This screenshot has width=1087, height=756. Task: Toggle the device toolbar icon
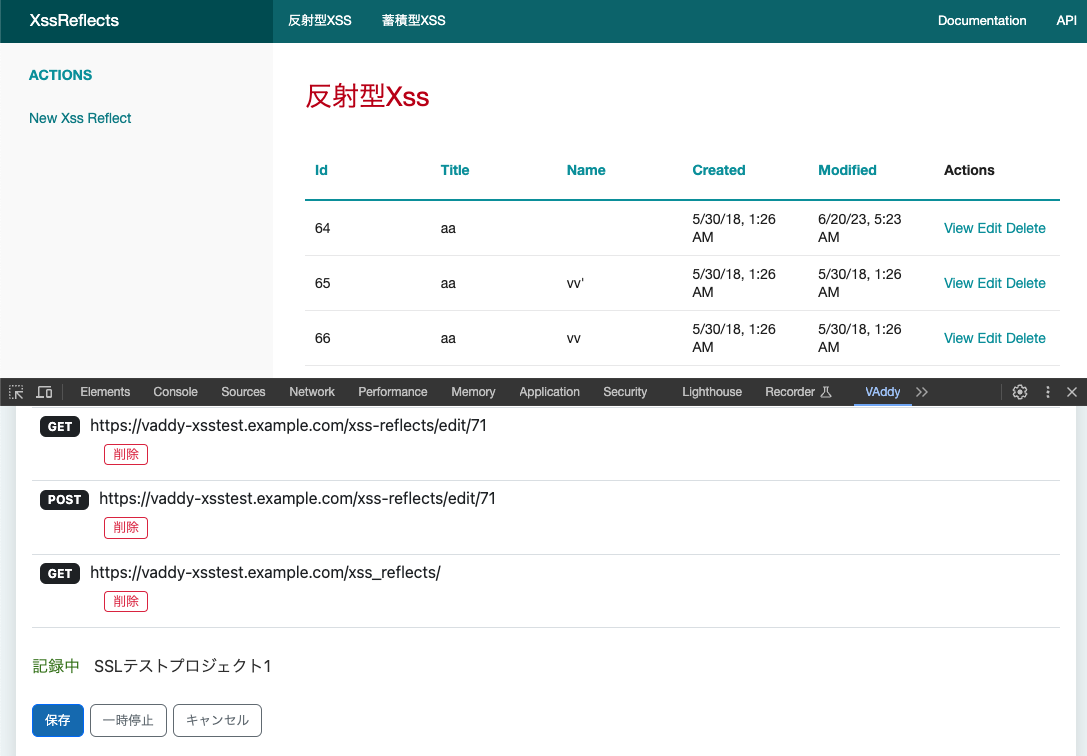(x=44, y=392)
